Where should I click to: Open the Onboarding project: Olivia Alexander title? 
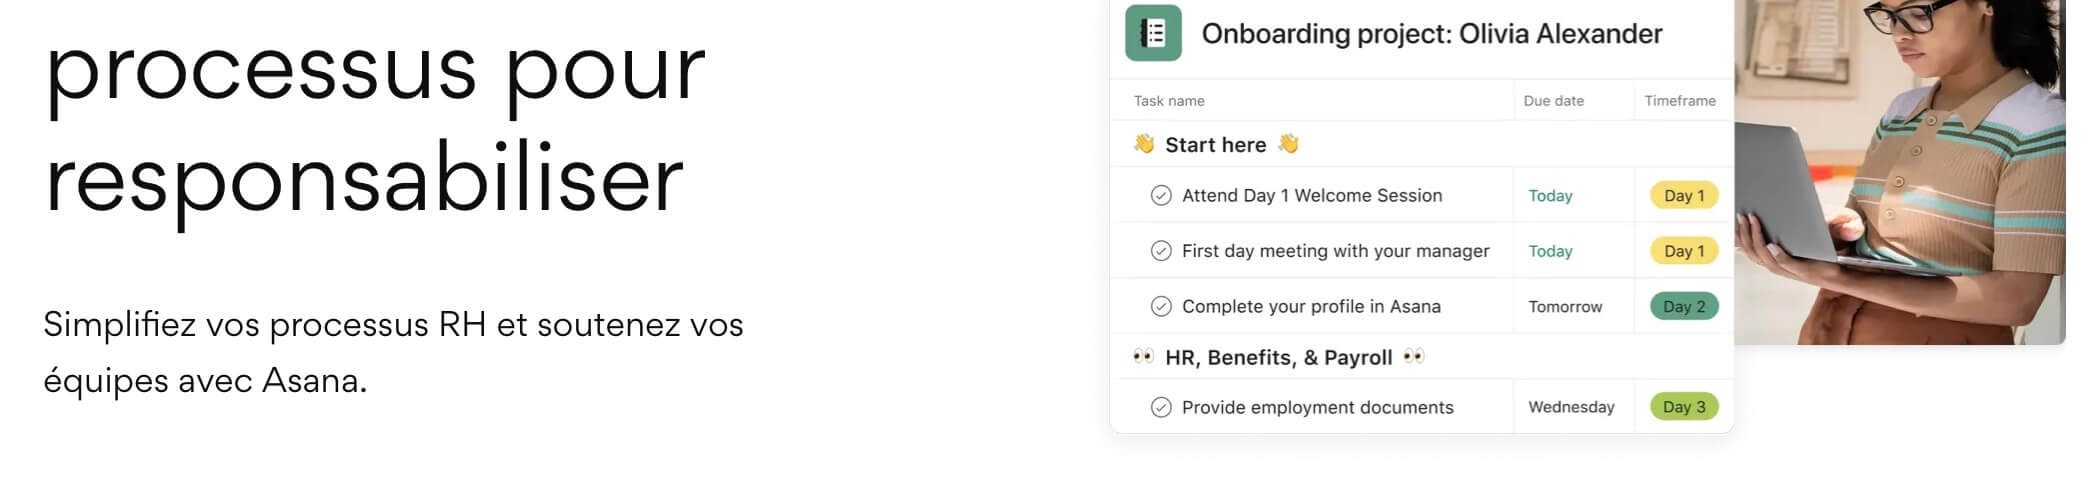click(x=1432, y=34)
